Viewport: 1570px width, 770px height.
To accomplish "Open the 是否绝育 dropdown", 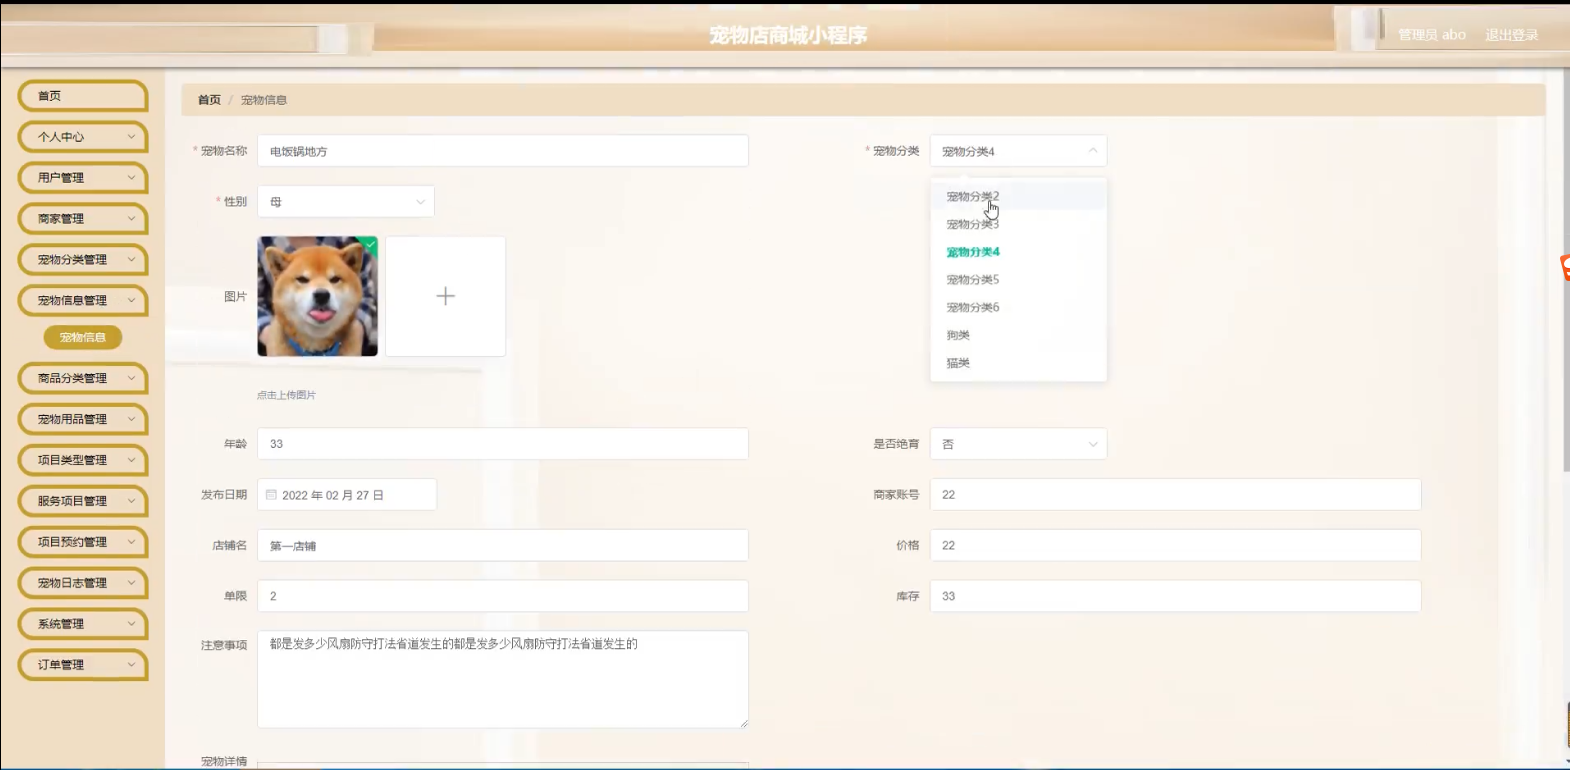I will (1018, 444).
